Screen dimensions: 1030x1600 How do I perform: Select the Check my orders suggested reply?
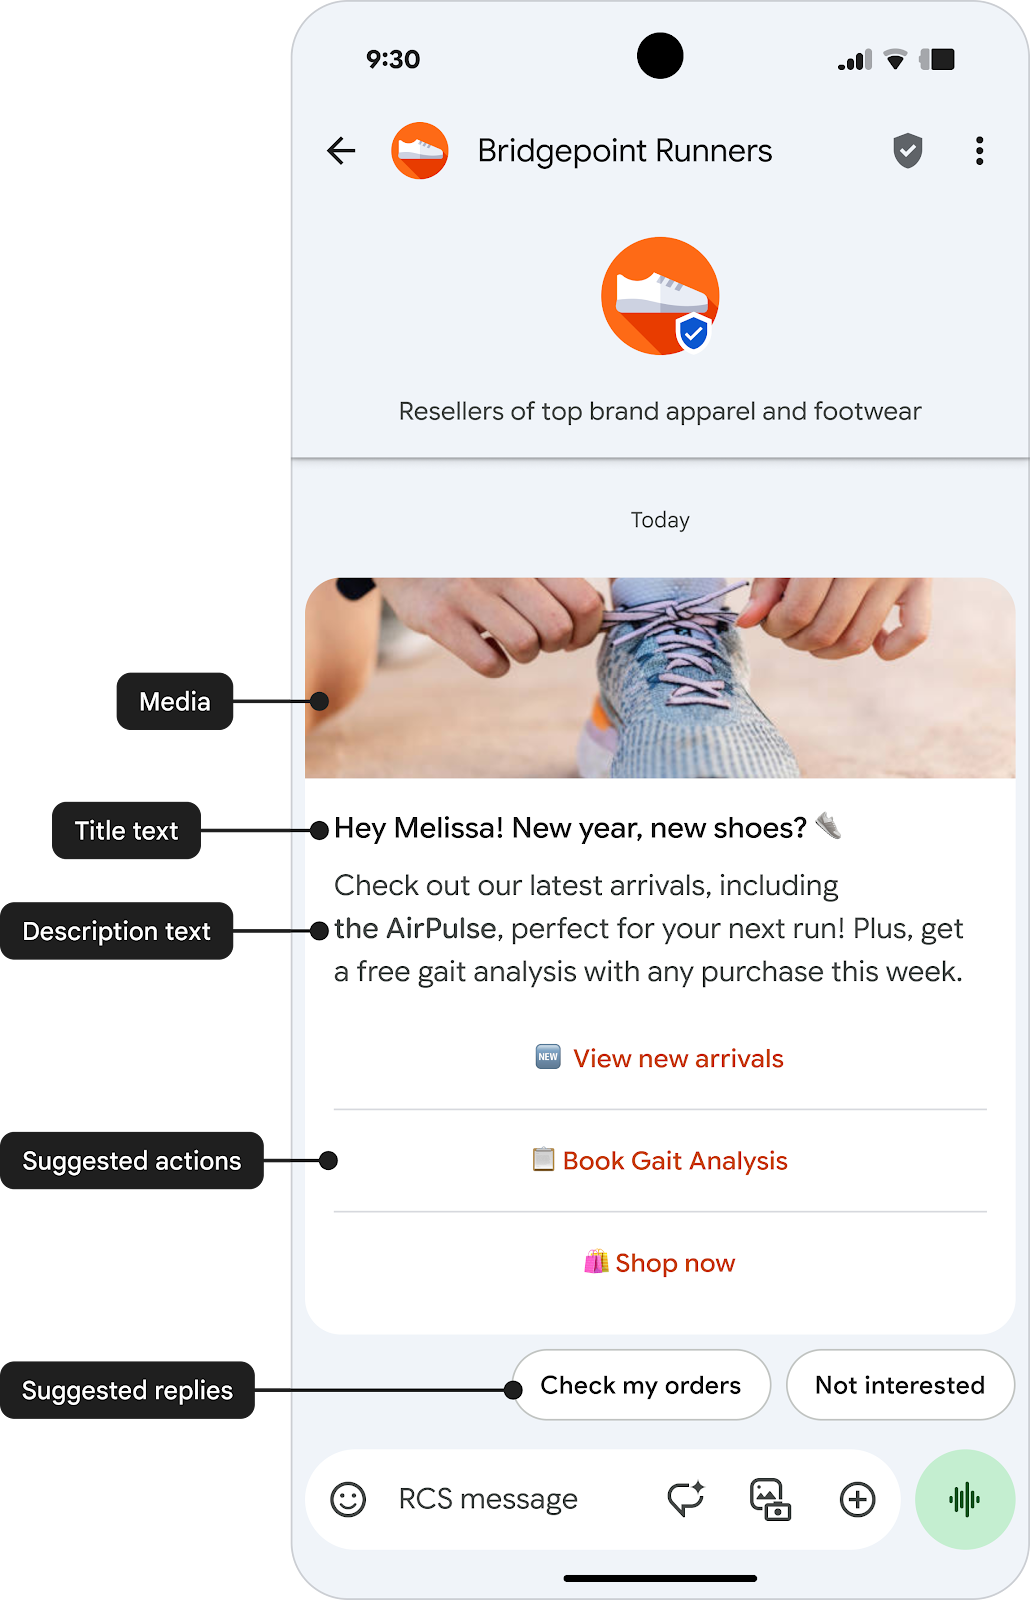coord(641,1385)
